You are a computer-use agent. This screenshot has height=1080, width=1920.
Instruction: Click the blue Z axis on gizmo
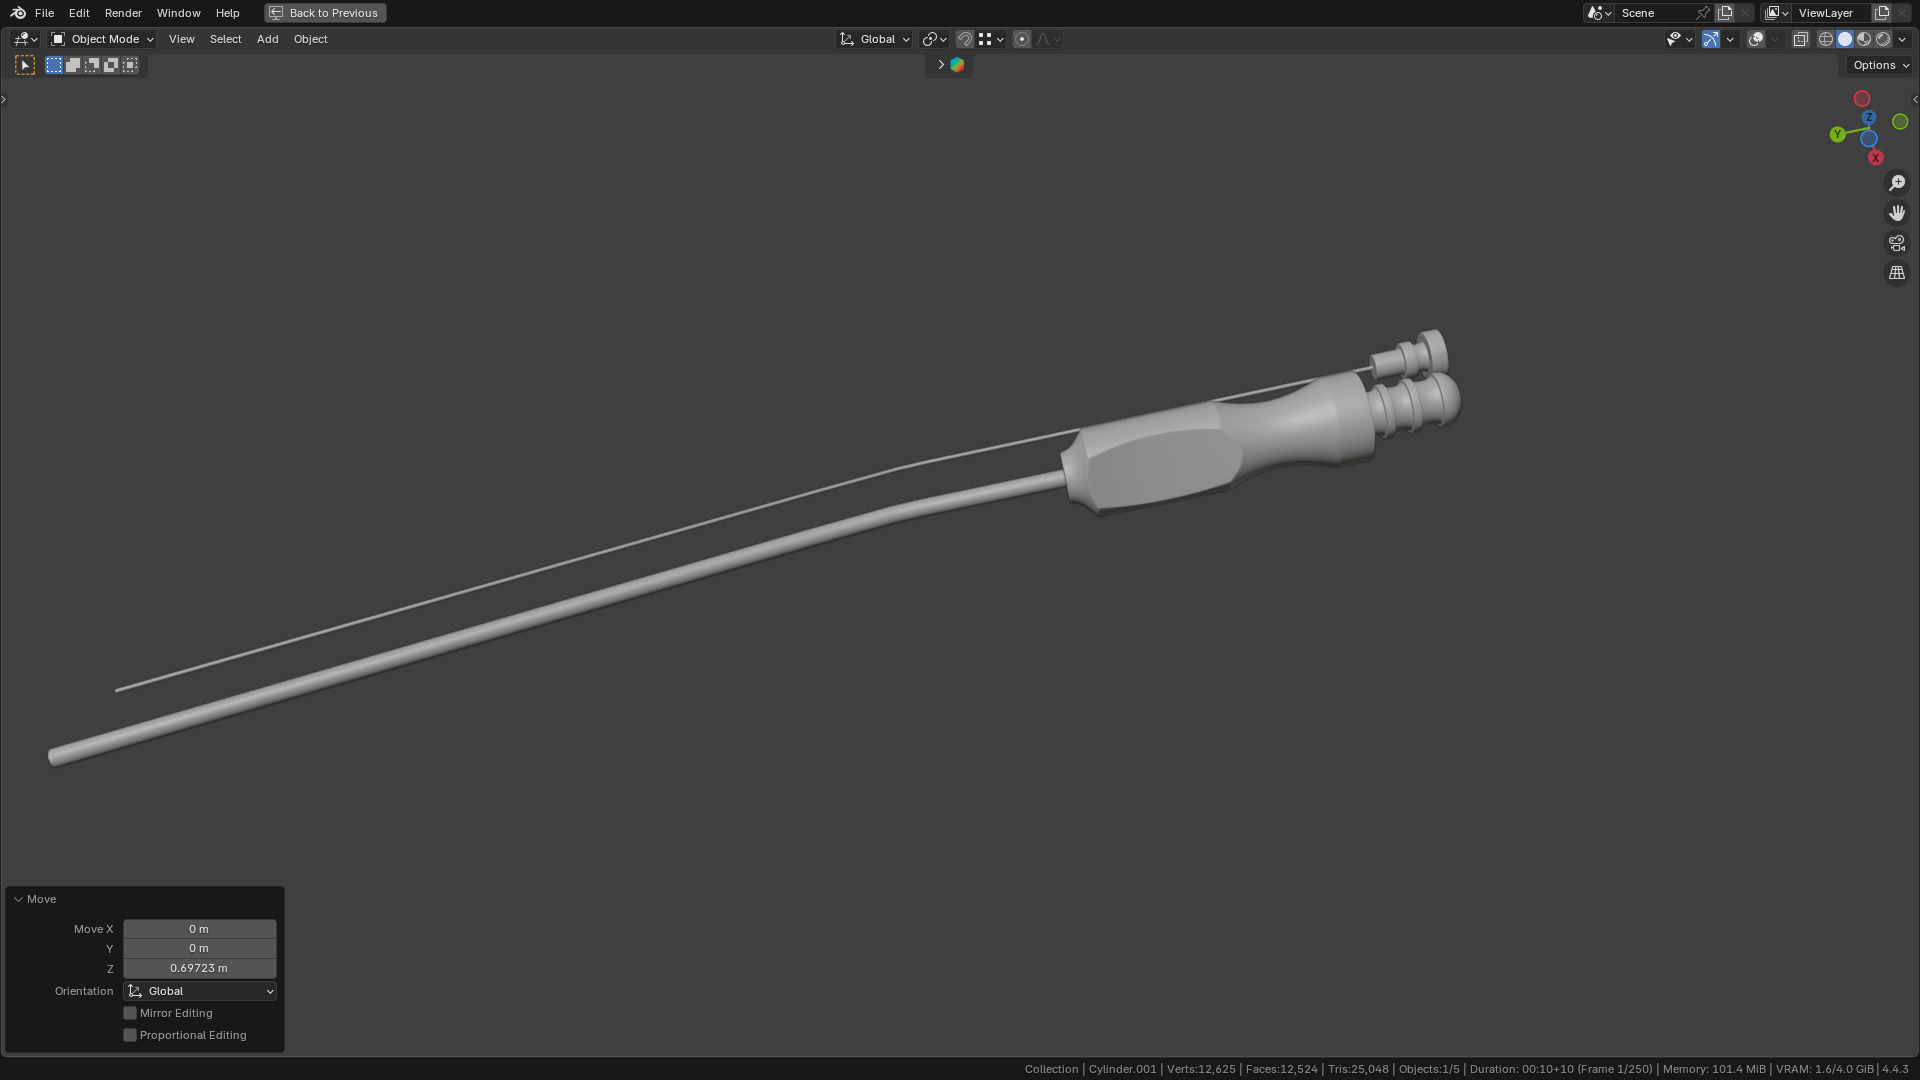point(1868,117)
